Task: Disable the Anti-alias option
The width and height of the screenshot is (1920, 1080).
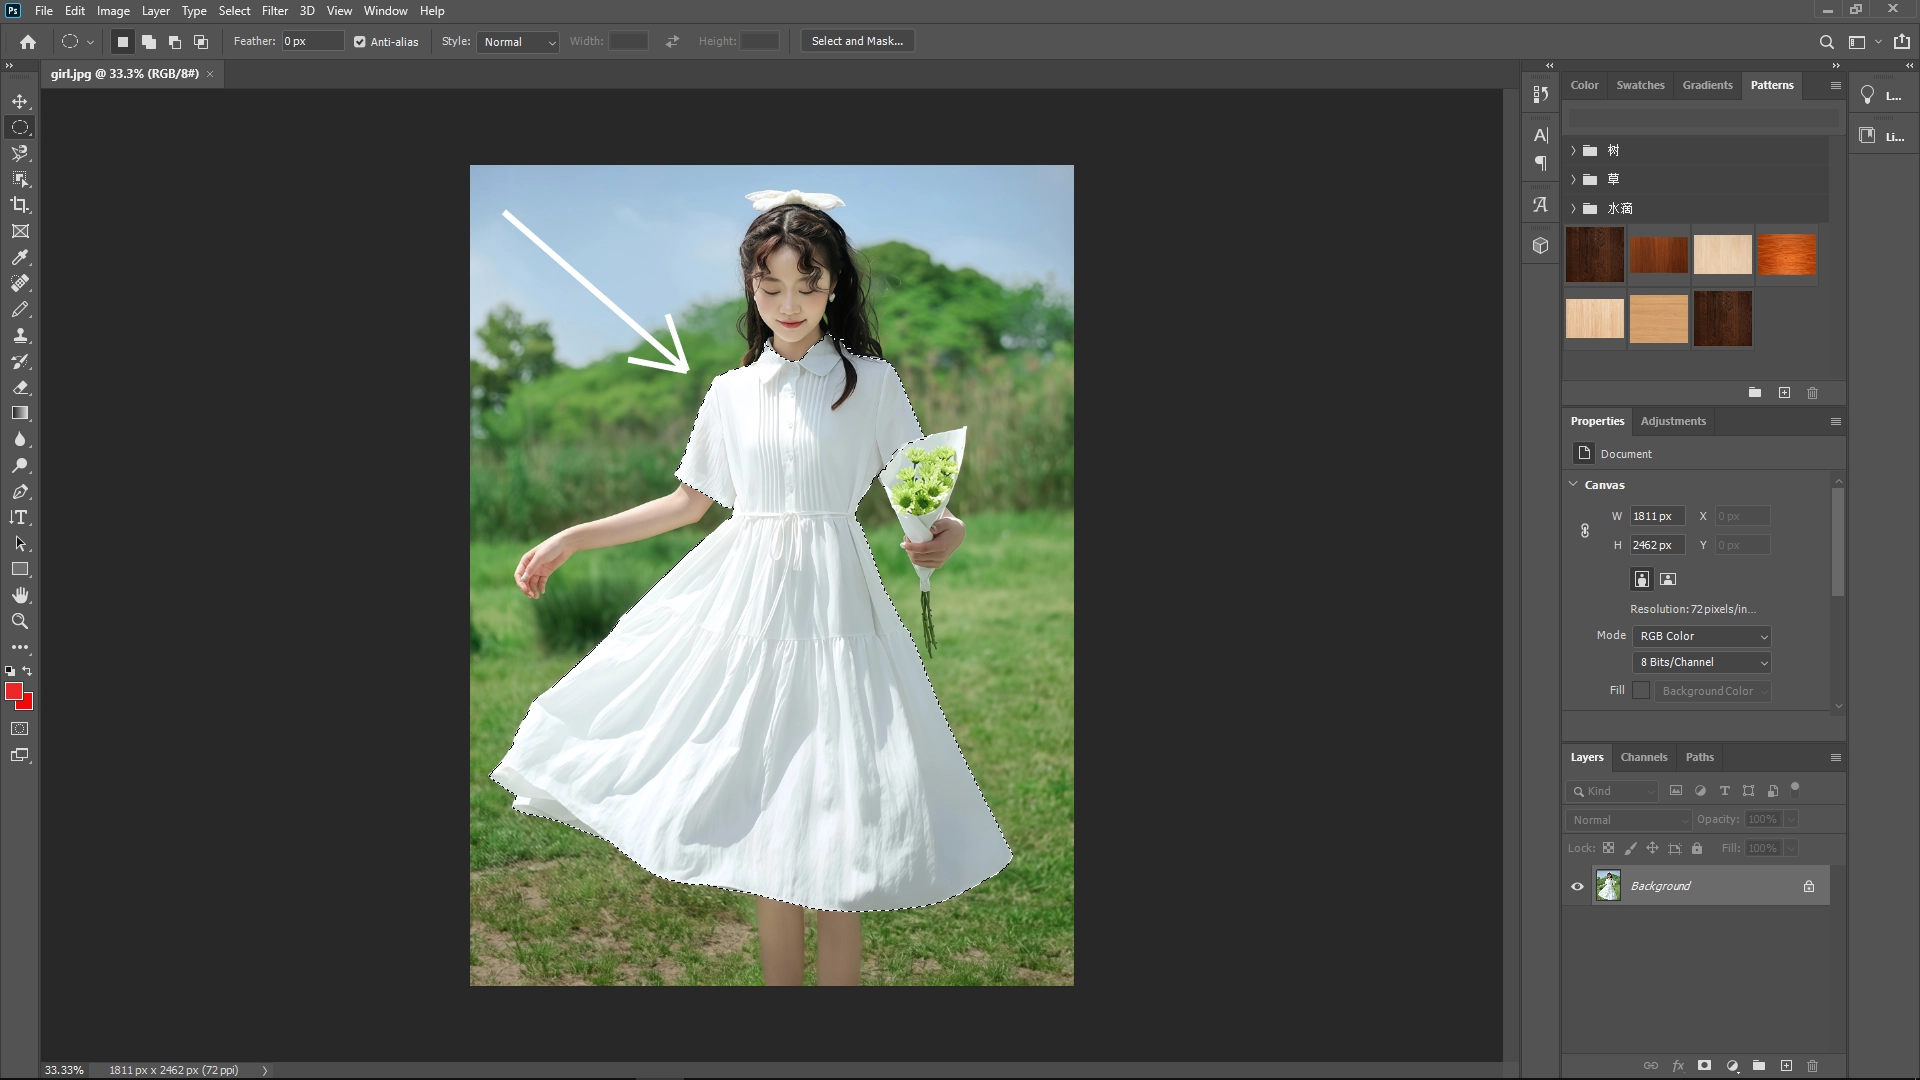Action: tap(360, 41)
